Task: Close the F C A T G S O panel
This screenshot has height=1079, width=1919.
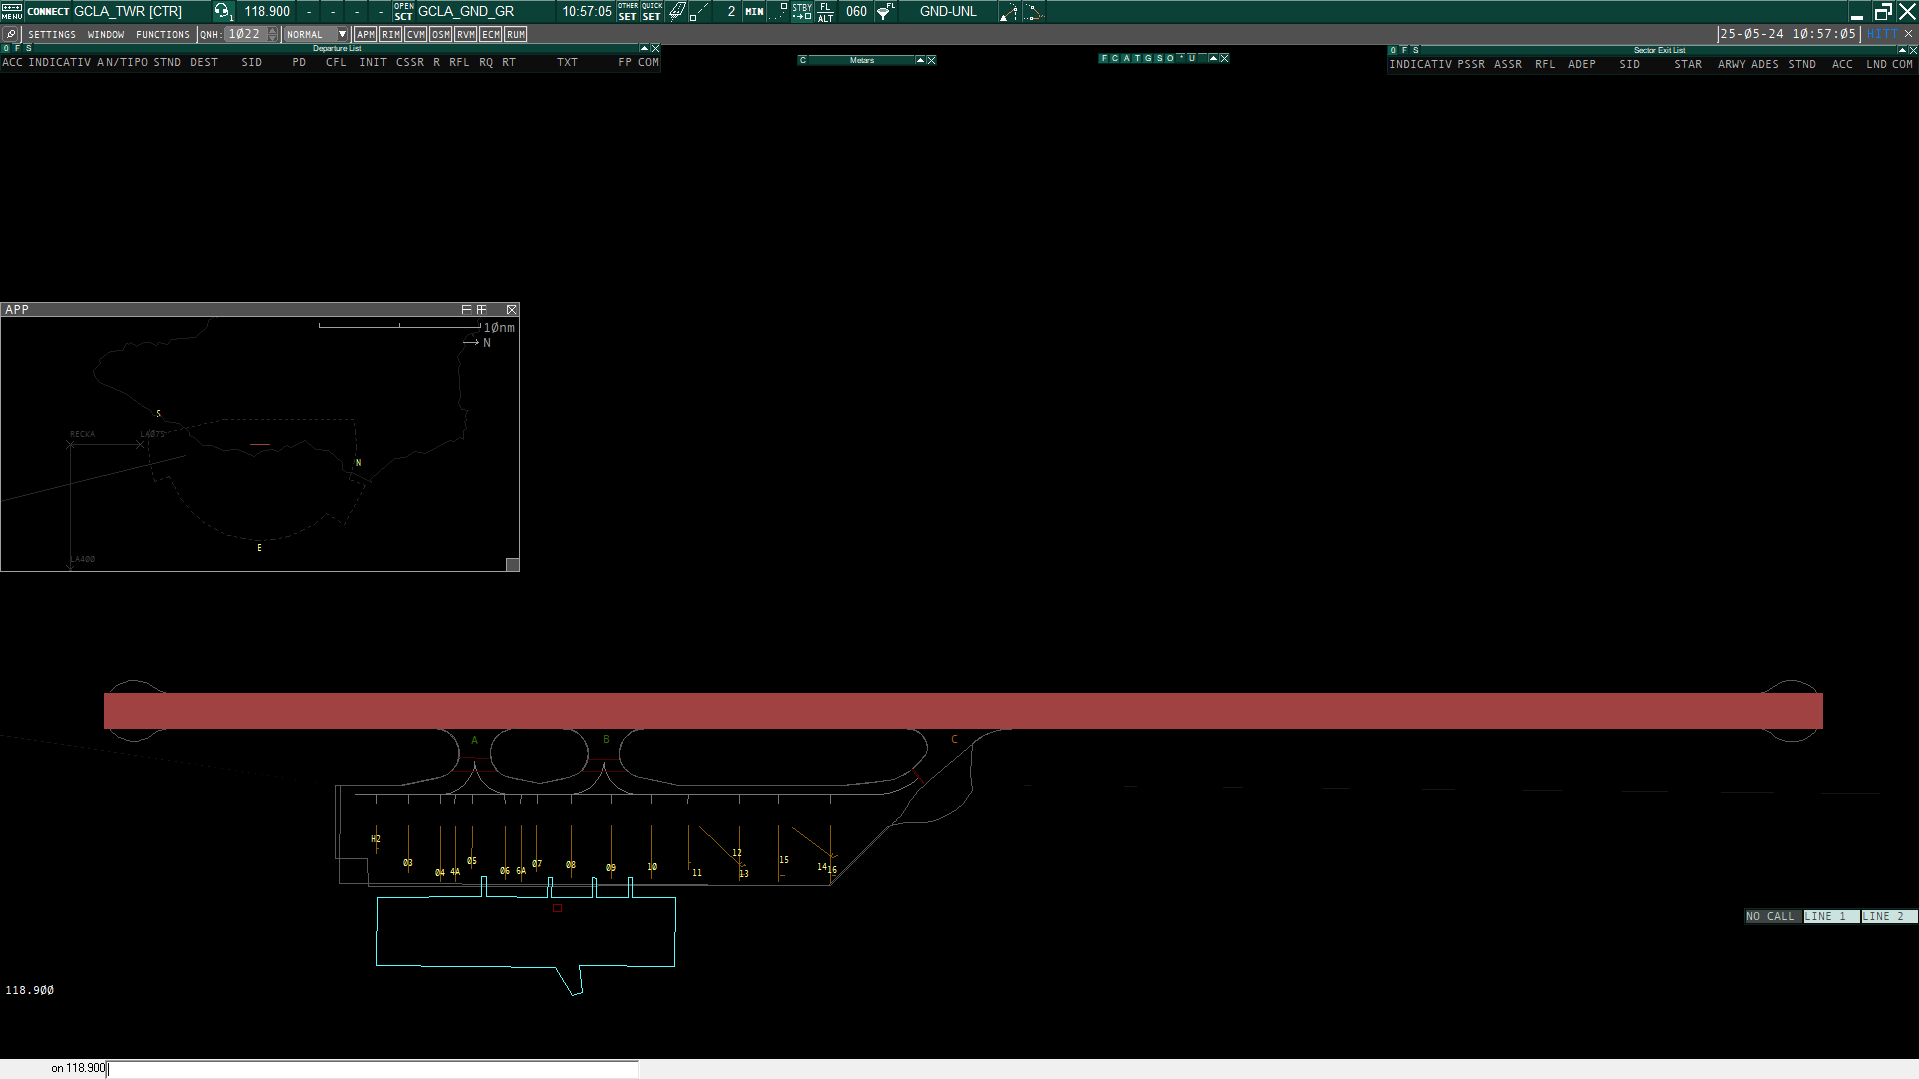Action: [1224, 58]
